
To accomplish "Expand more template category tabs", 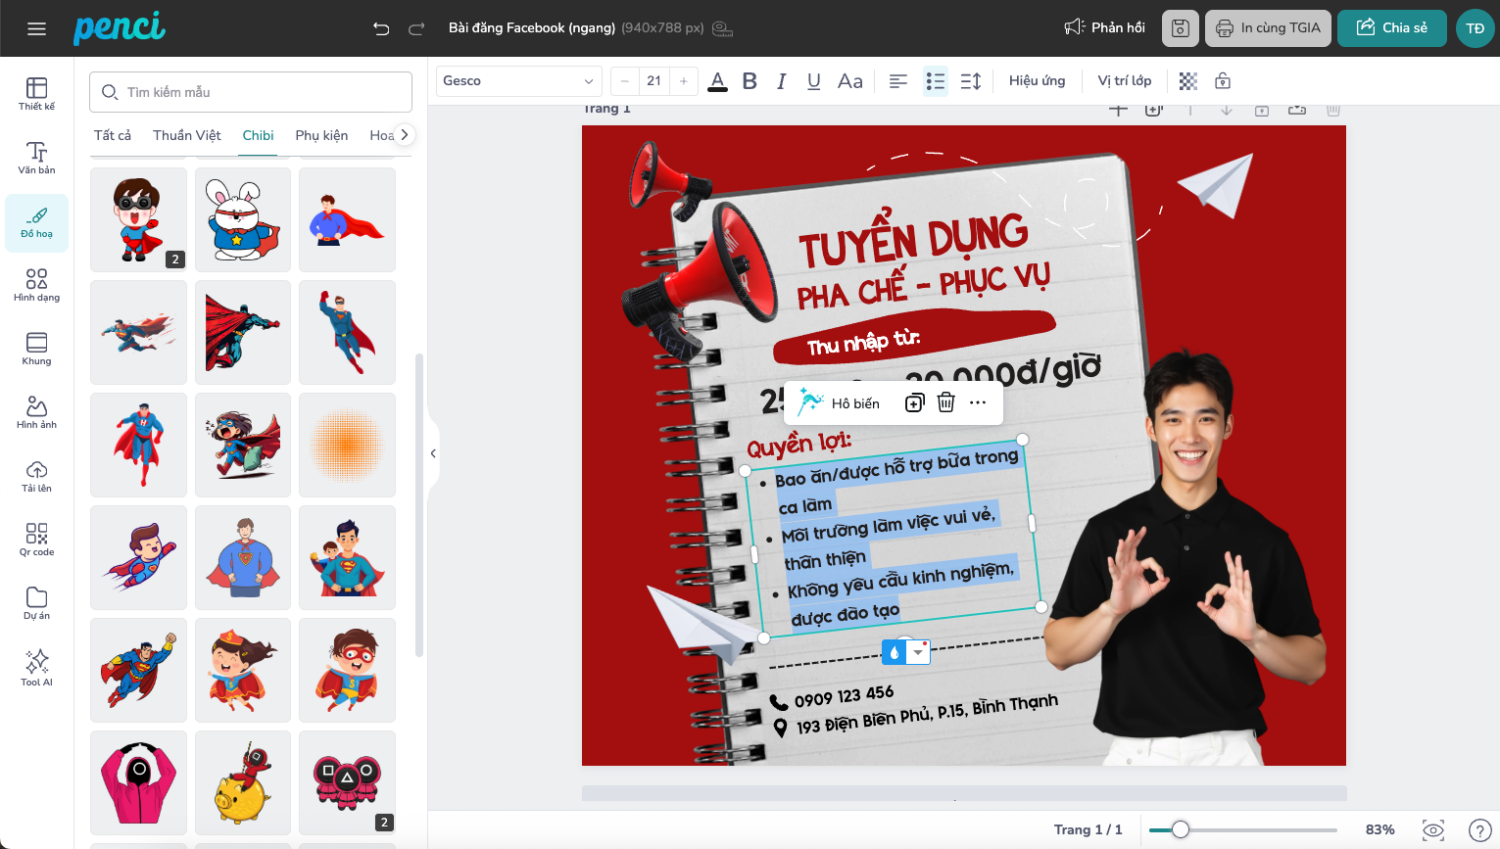I will [x=404, y=135].
